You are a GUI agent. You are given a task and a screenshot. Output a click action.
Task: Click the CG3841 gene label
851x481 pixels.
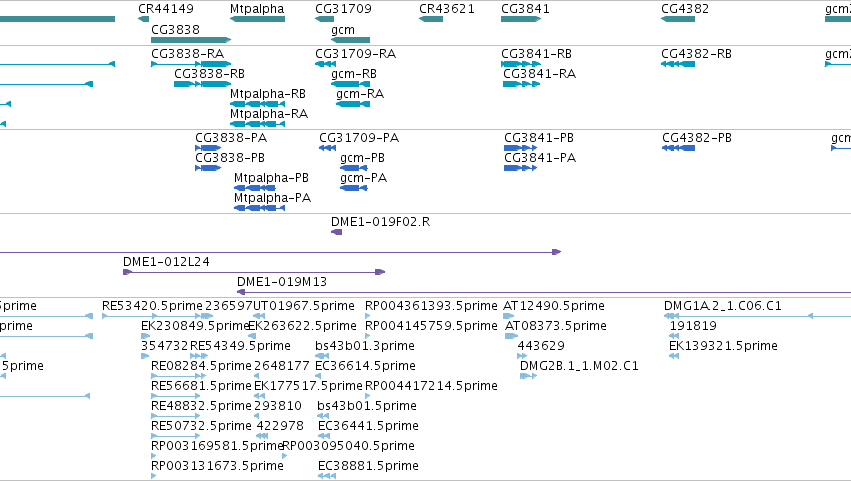[525, 9]
